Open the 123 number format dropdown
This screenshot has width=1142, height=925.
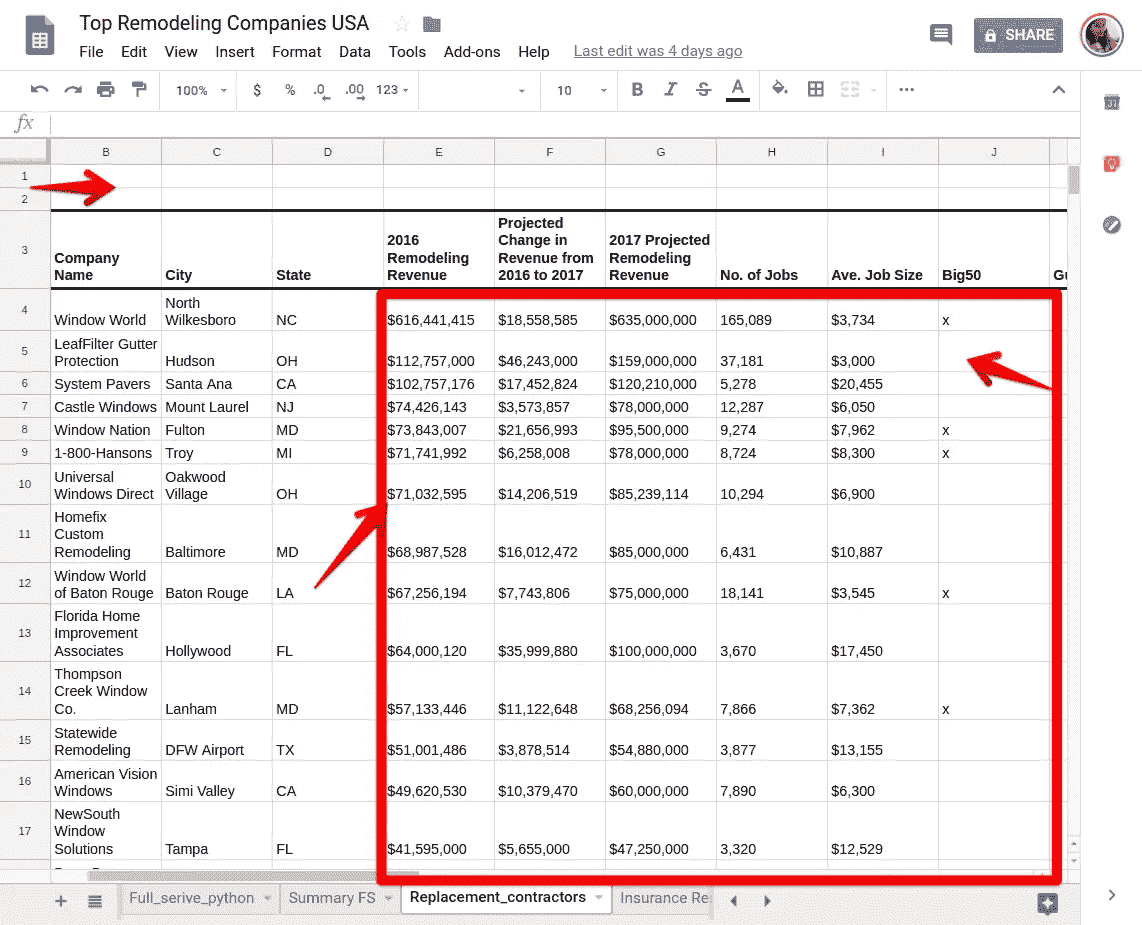point(392,90)
